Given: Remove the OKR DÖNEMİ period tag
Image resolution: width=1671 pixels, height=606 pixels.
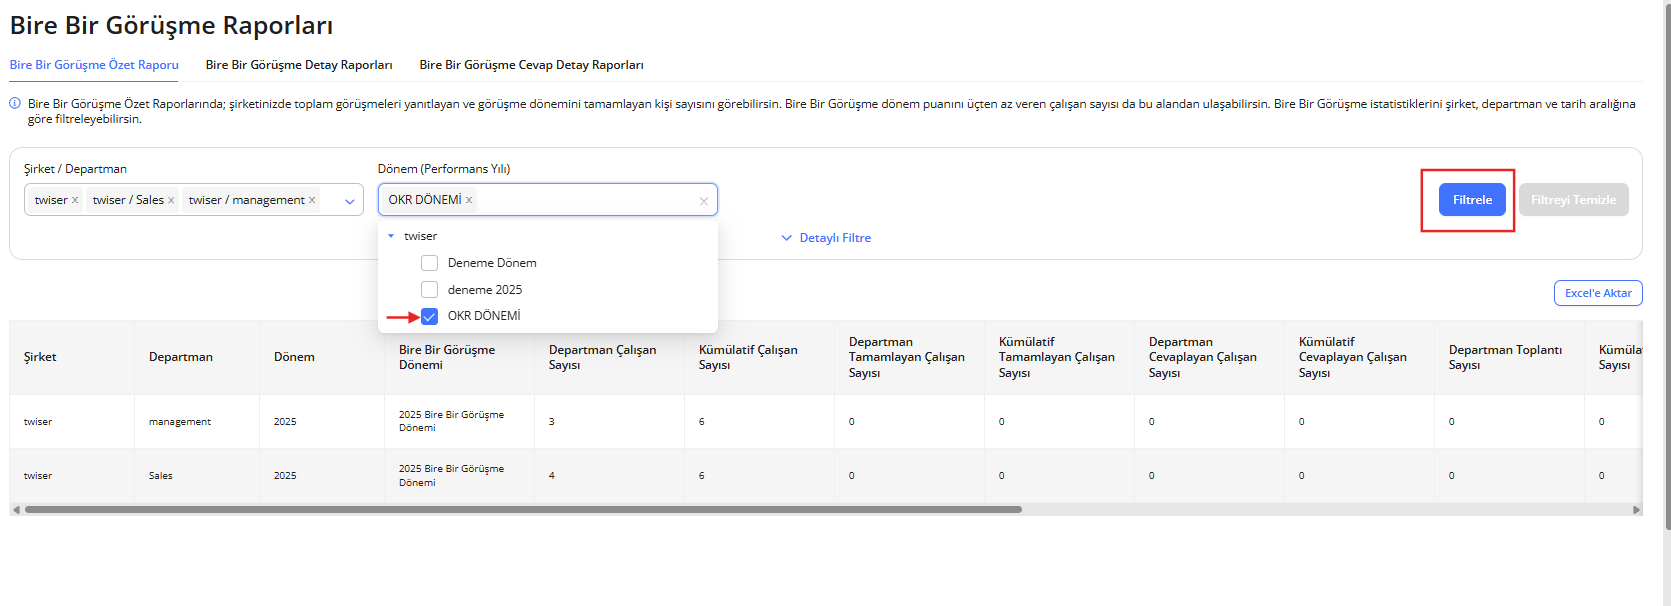Looking at the screenshot, I should [x=469, y=200].
